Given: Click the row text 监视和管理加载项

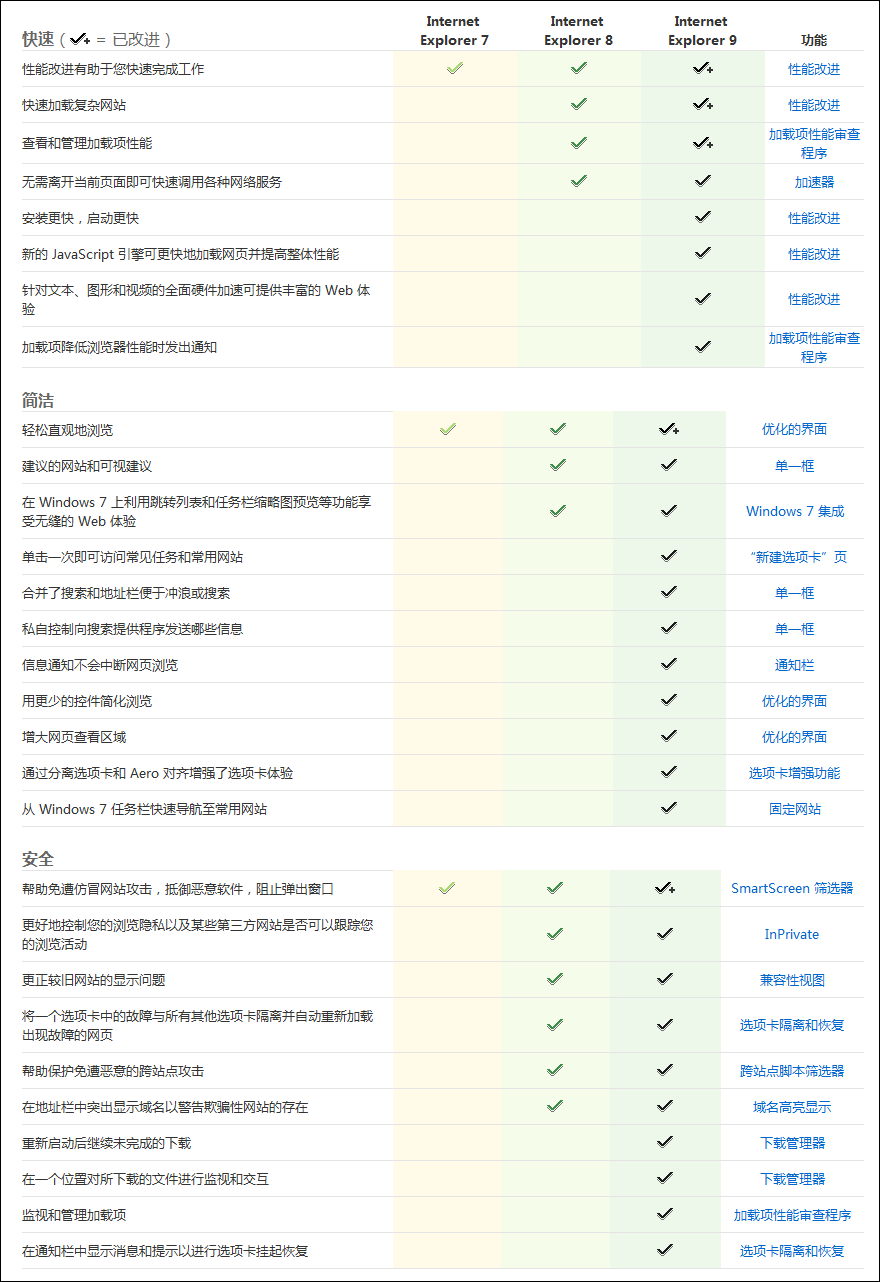Looking at the screenshot, I should (74, 1215).
